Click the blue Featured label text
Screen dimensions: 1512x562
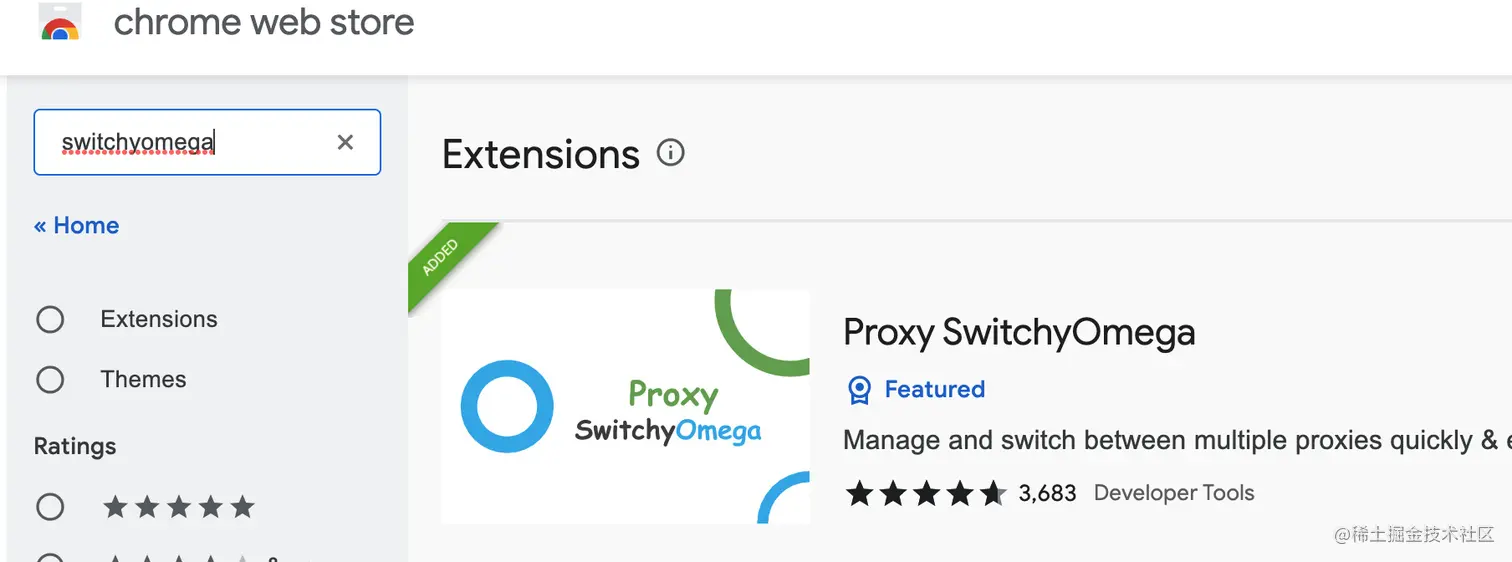pos(934,390)
